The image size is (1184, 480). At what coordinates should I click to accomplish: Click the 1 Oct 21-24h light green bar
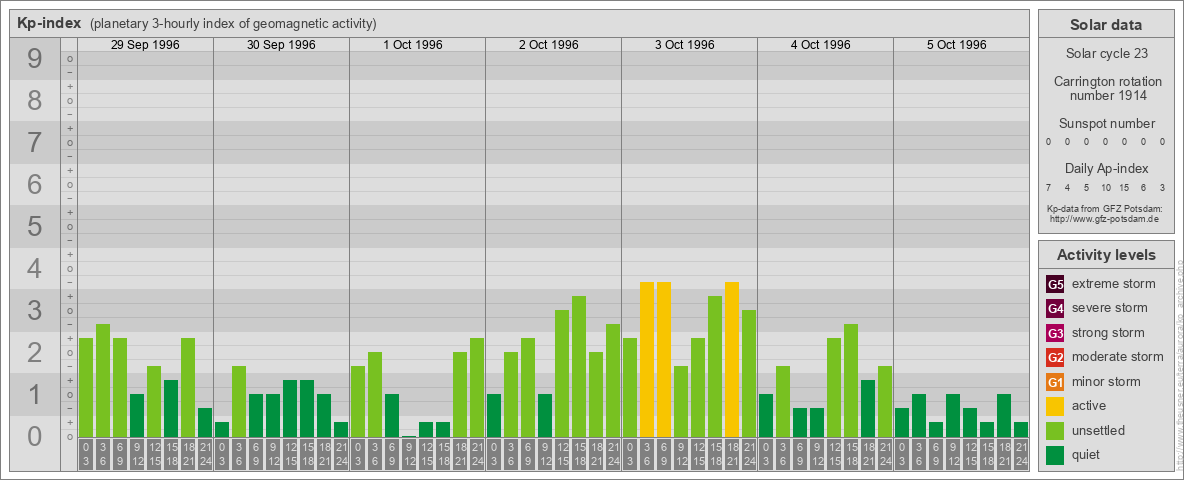(x=476, y=387)
